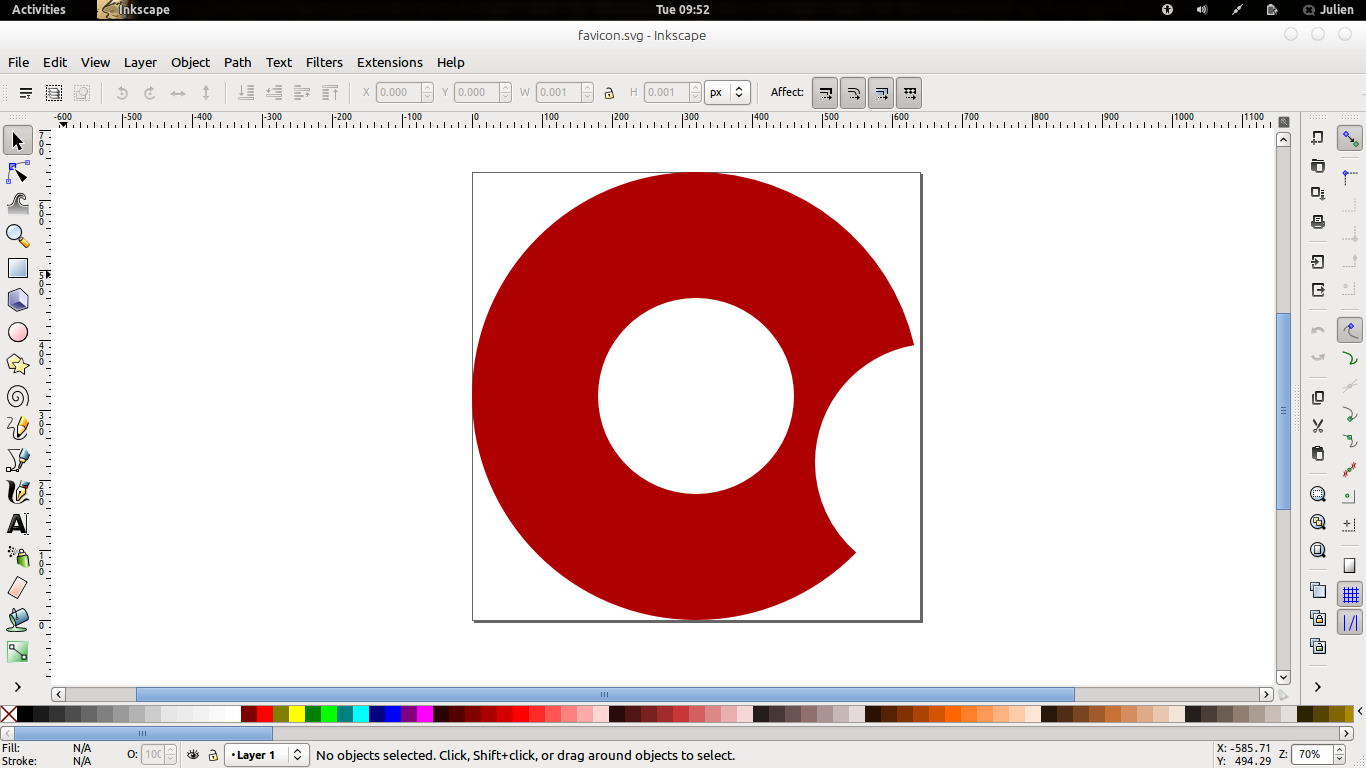The image size is (1366, 768).
Task: Expand the color palette menu arrow
Action: [x=1360, y=712]
